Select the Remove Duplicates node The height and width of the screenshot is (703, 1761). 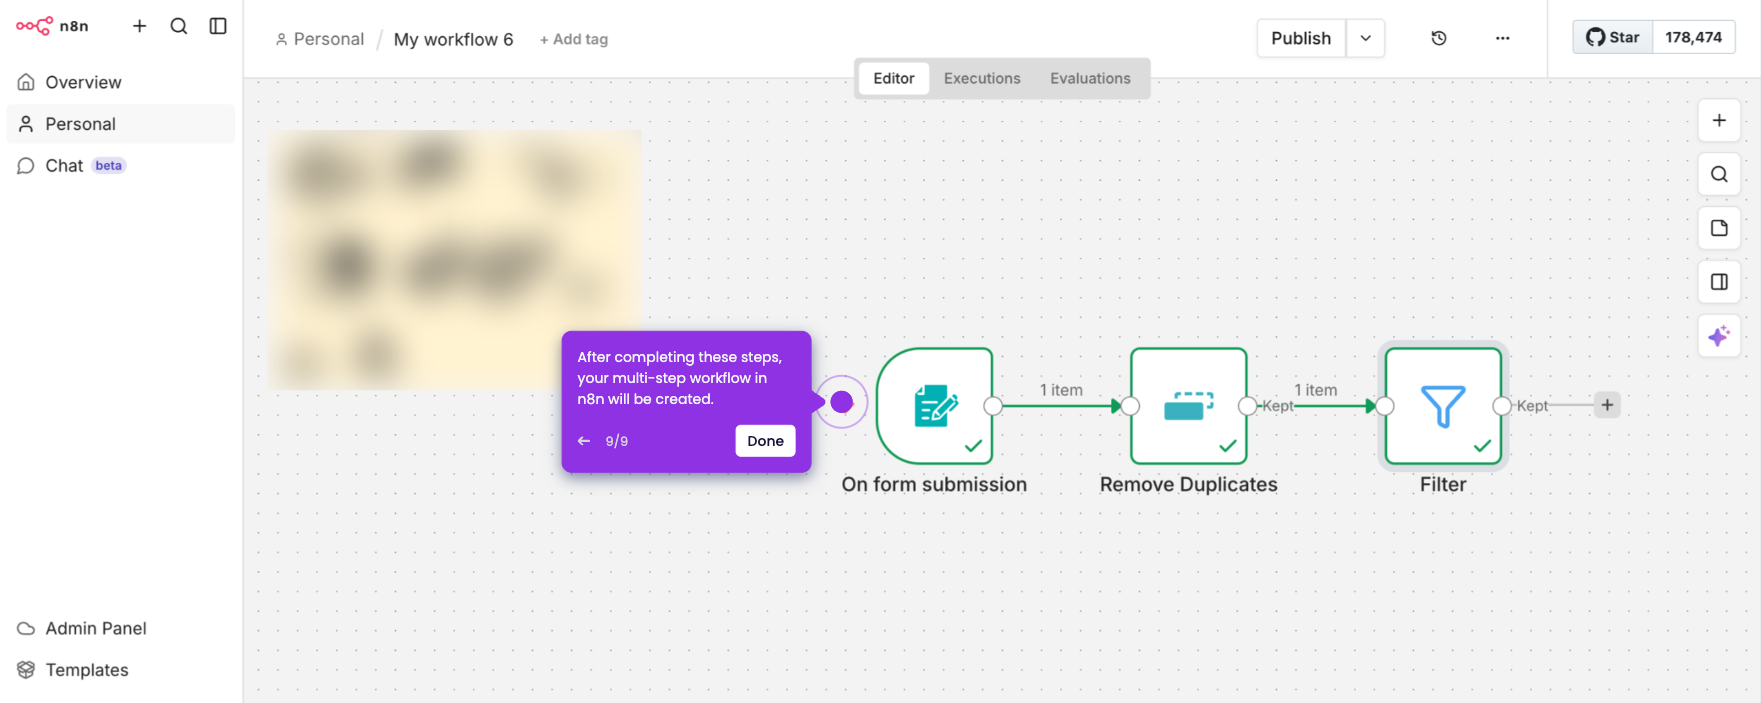pyautogui.click(x=1189, y=406)
